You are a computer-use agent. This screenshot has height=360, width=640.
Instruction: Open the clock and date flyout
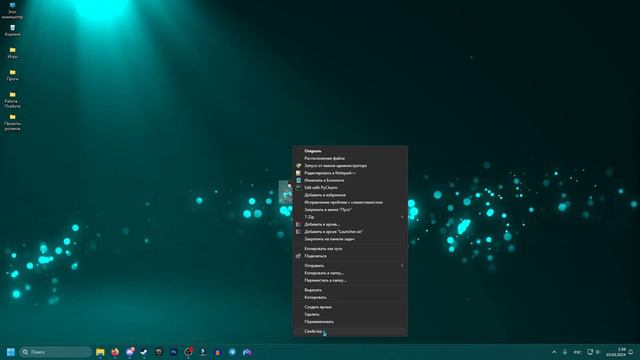tap(616, 352)
